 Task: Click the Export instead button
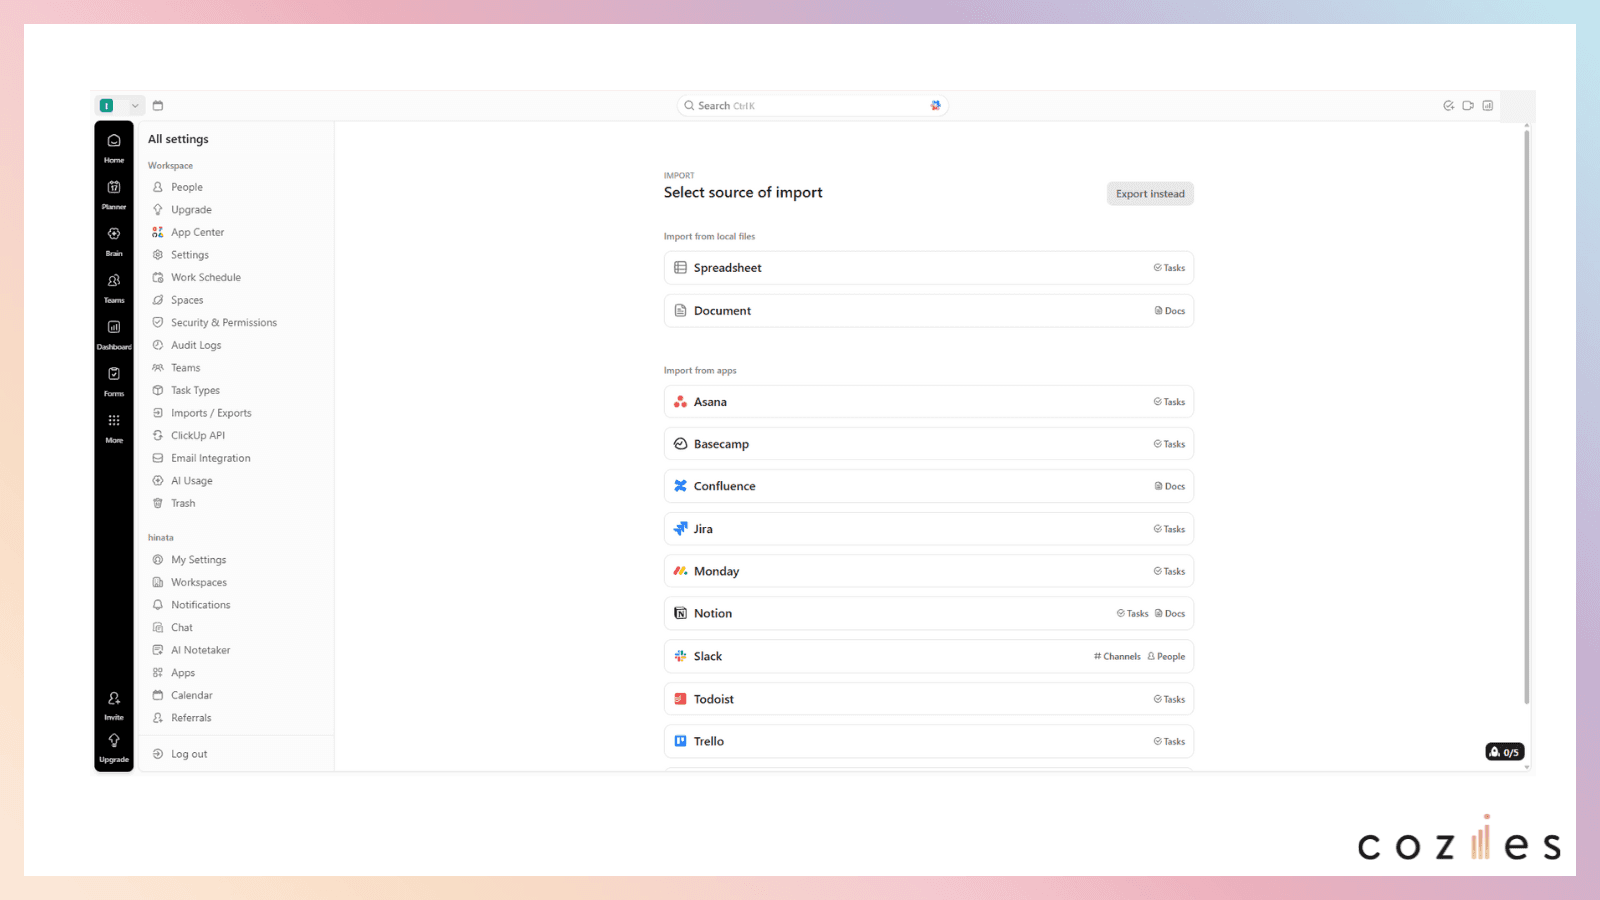(1150, 194)
